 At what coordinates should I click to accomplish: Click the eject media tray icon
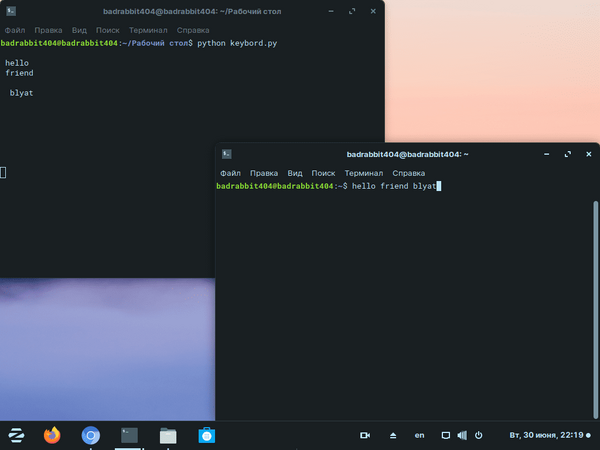393,435
